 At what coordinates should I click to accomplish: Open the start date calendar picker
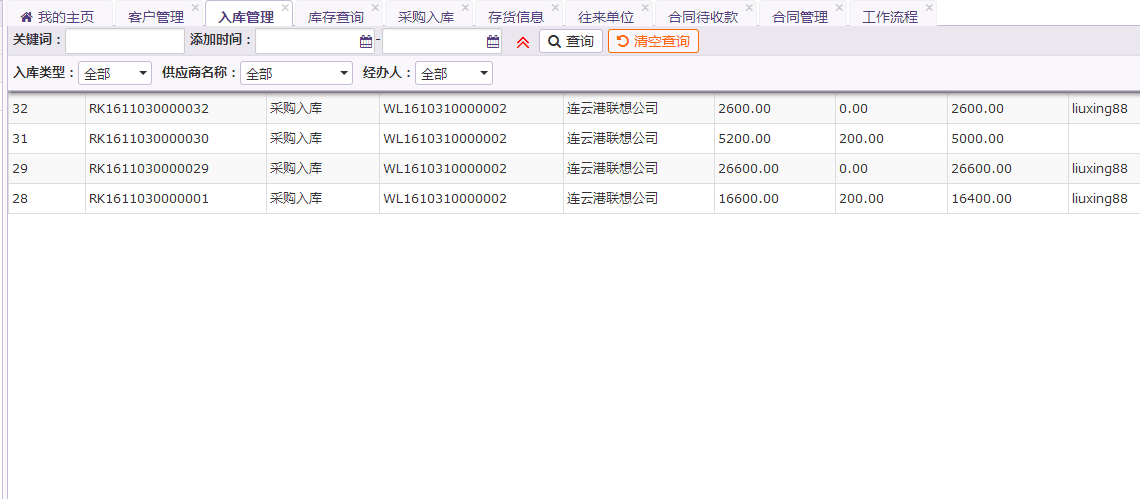pyautogui.click(x=366, y=42)
